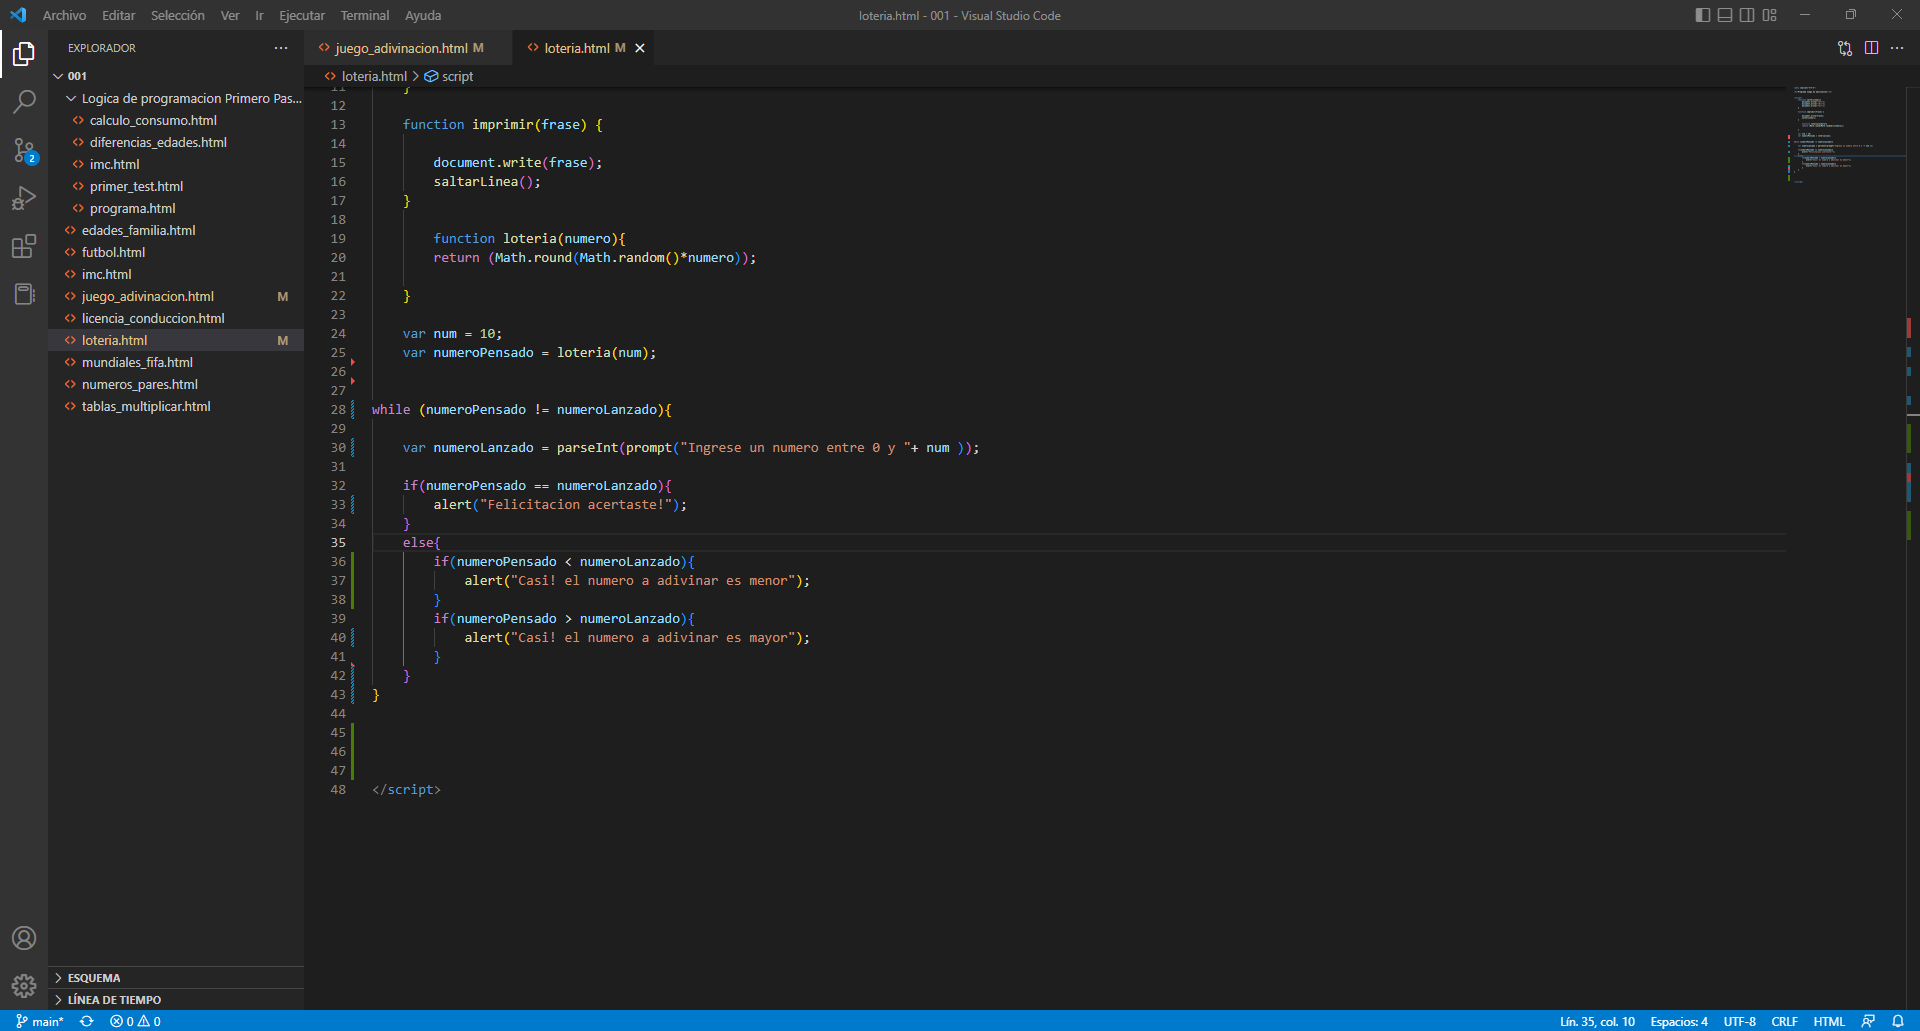Toggle the primary side bar layout icon

pyautogui.click(x=1703, y=15)
